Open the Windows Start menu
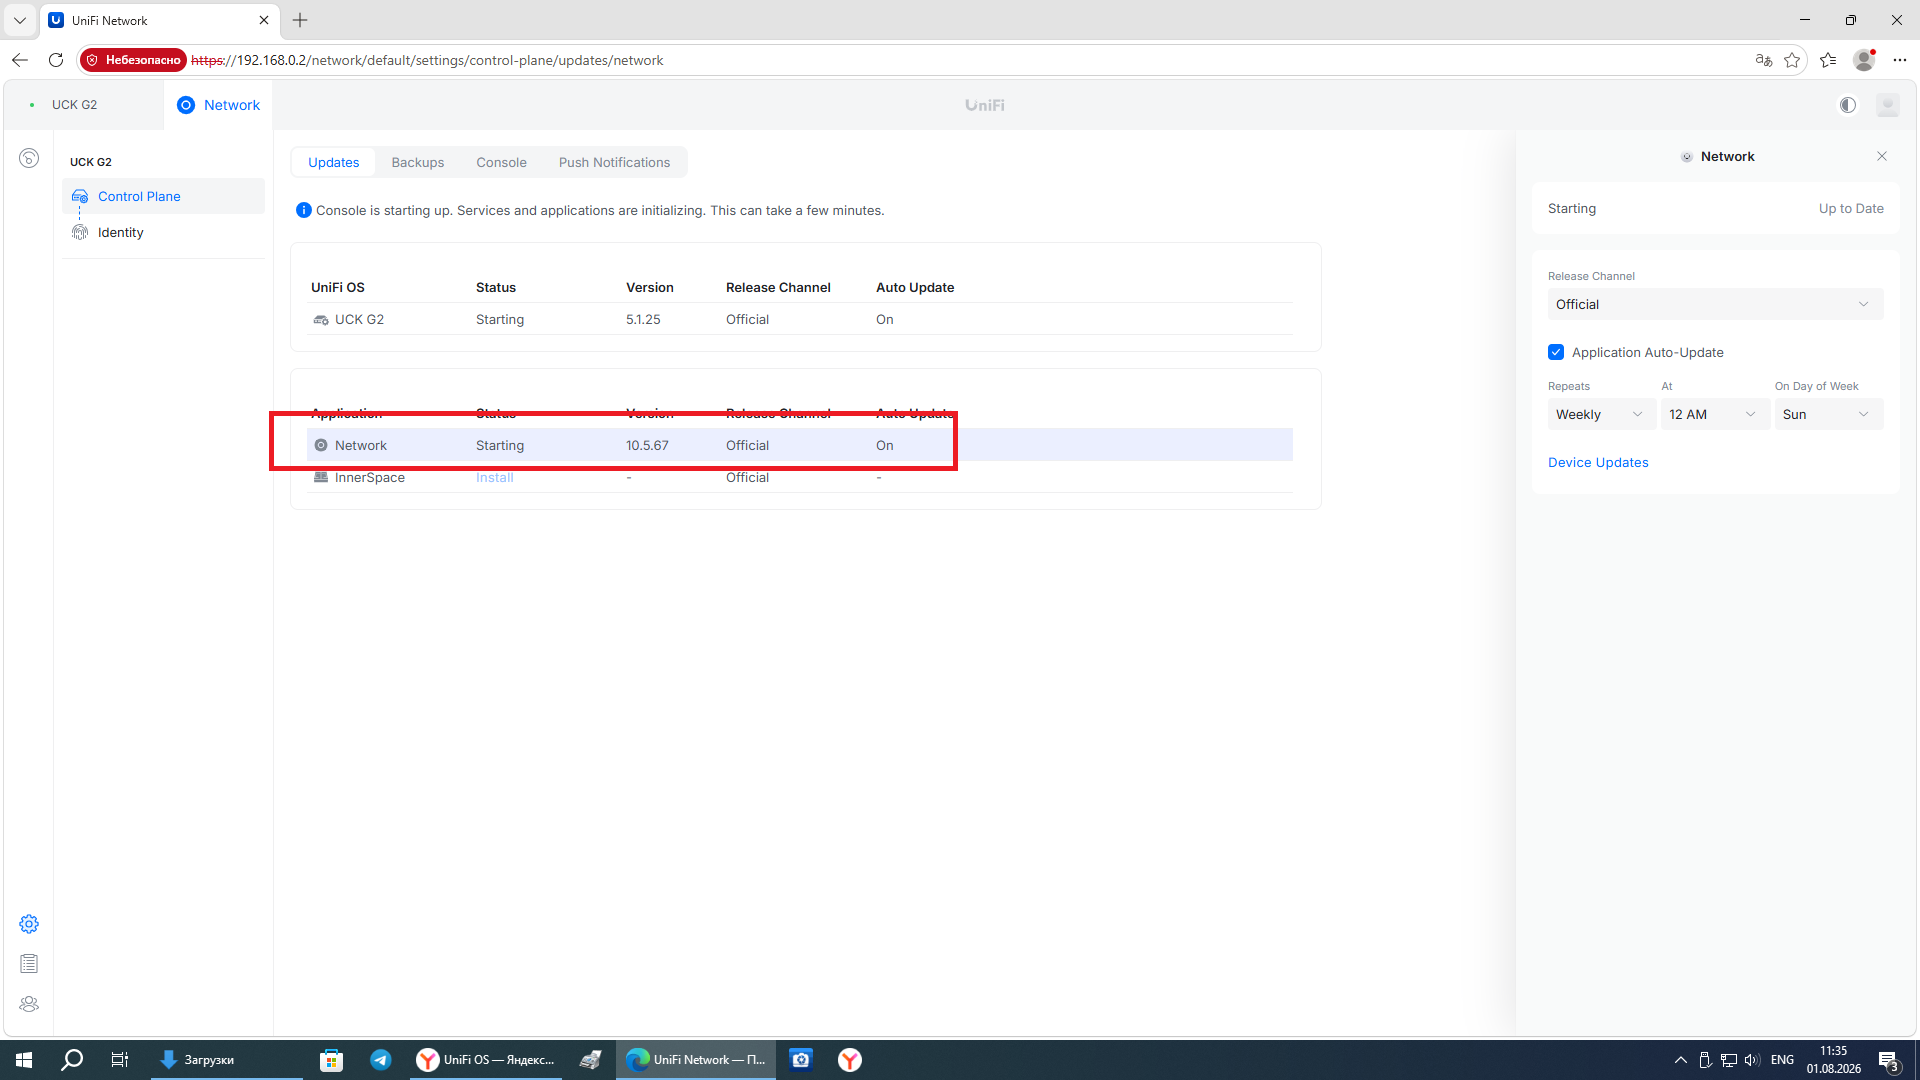Screen dimensions: 1920x1080 pos(24,1060)
